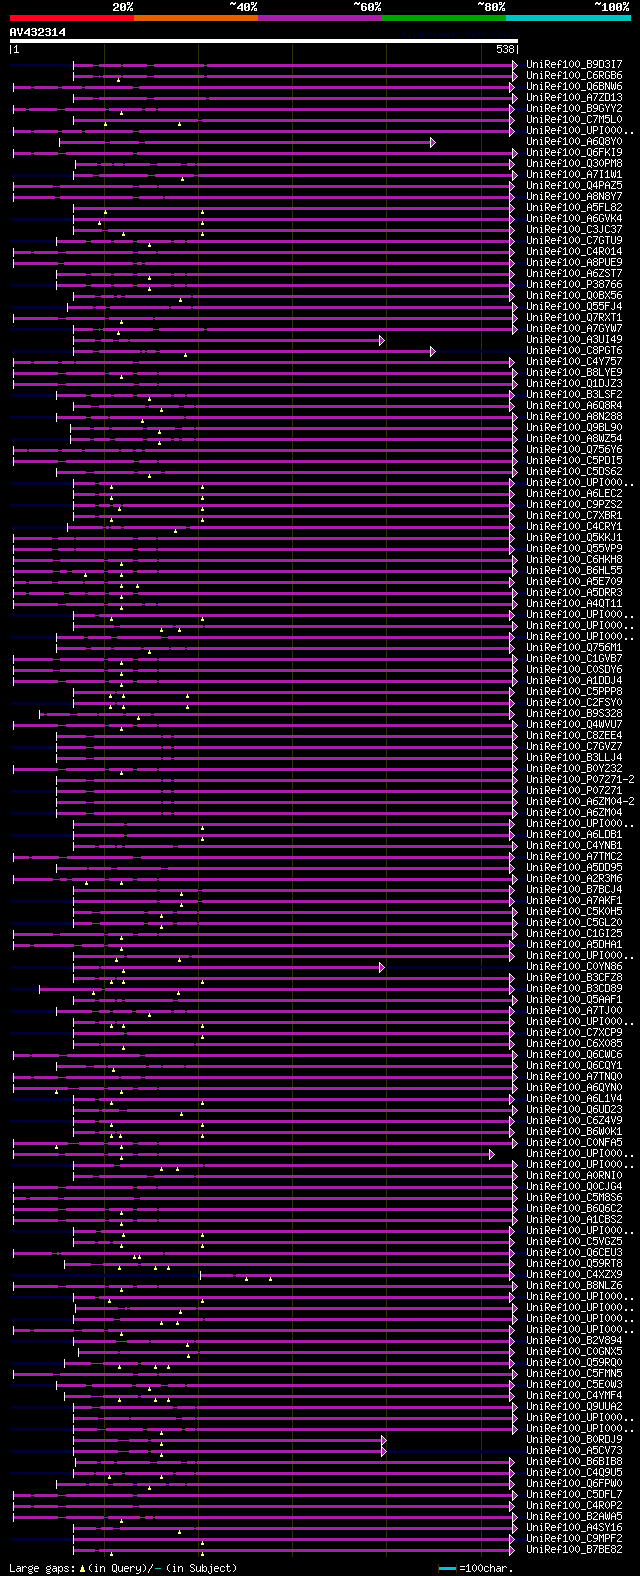Screen dimensions: 640x1576
Task: Click the UniRef100_C8PGT6 label
Action: pyautogui.click(x=574, y=350)
